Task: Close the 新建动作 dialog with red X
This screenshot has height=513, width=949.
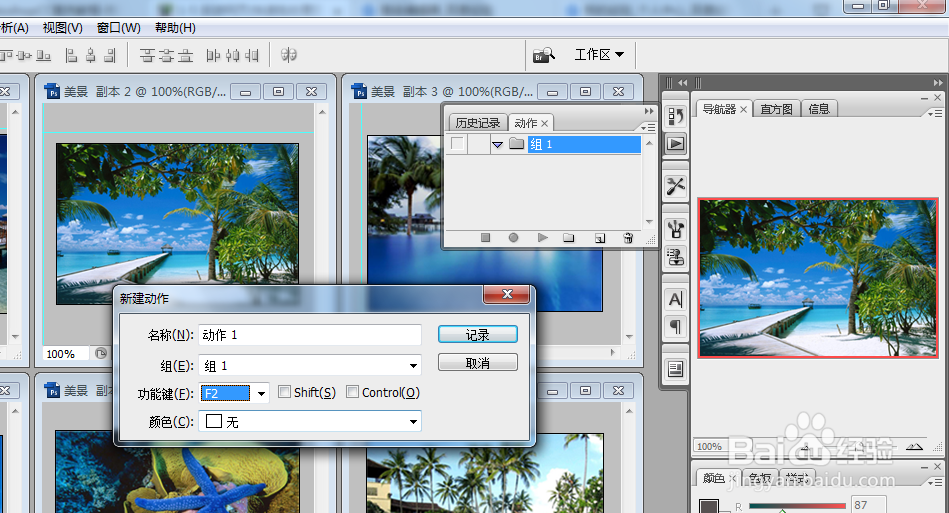Action: pos(507,294)
